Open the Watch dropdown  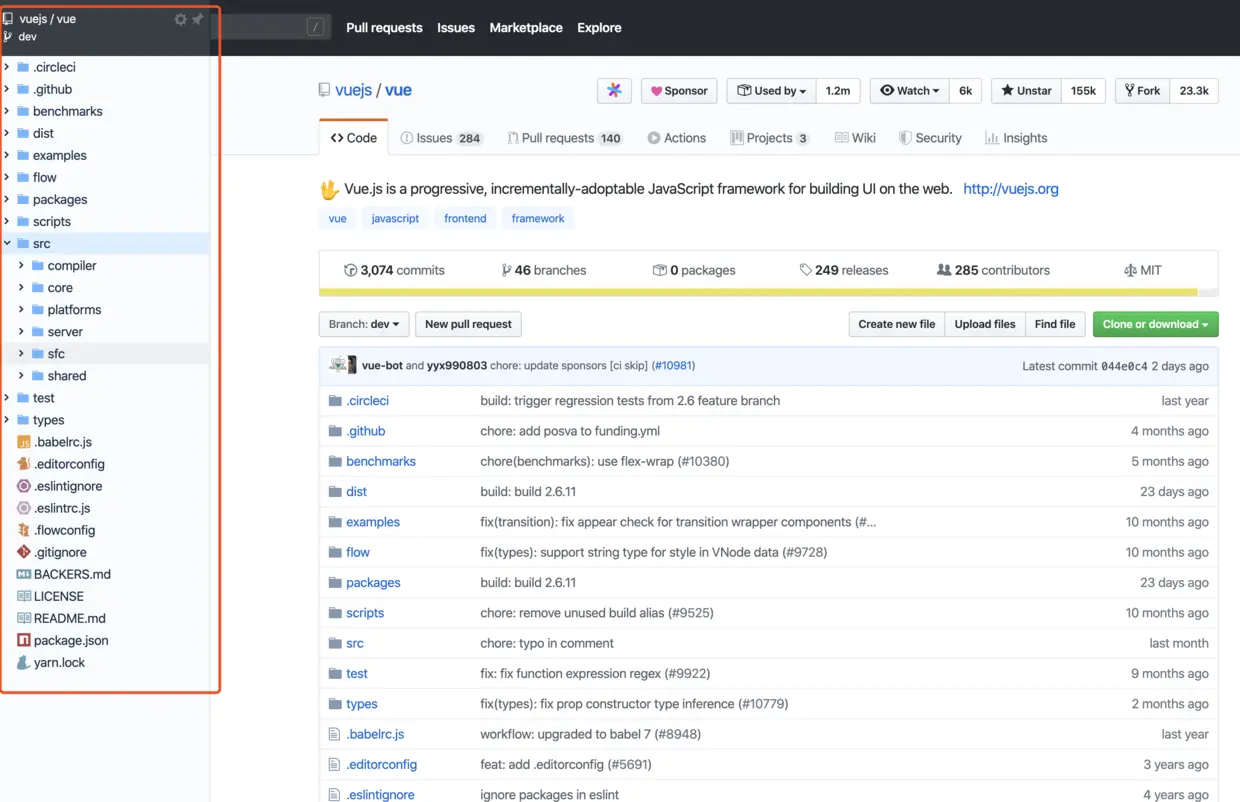click(x=909, y=90)
